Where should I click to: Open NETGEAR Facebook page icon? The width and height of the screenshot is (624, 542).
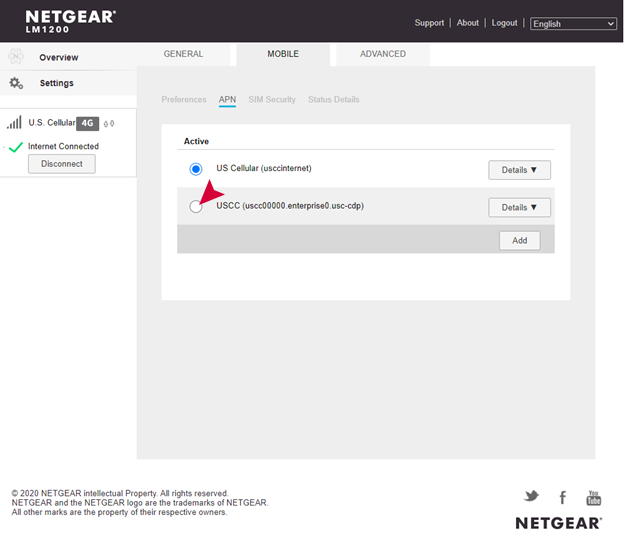562,497
